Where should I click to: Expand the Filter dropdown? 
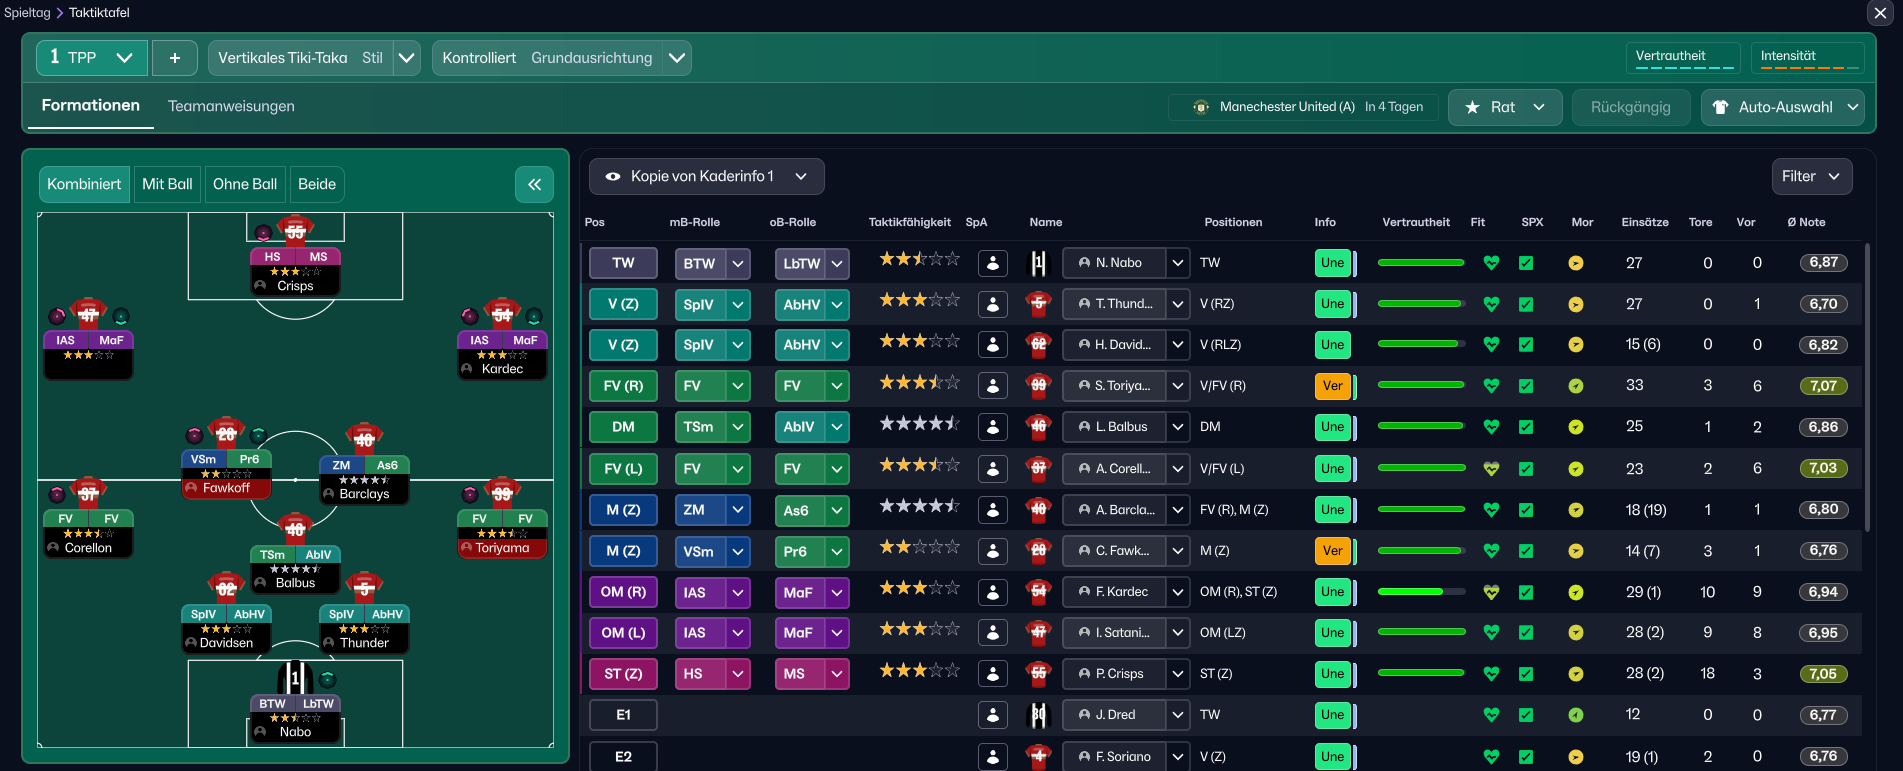pos(1811,177)
